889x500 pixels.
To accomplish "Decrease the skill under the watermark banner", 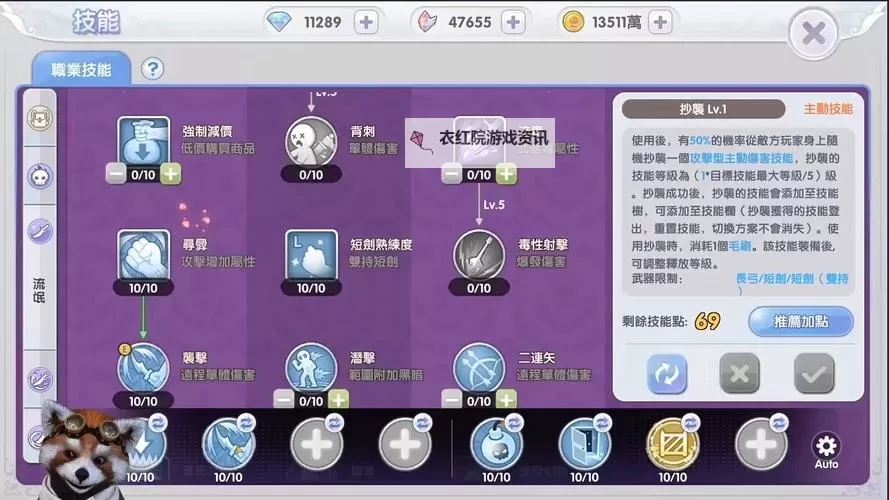I will click(451, 174).
